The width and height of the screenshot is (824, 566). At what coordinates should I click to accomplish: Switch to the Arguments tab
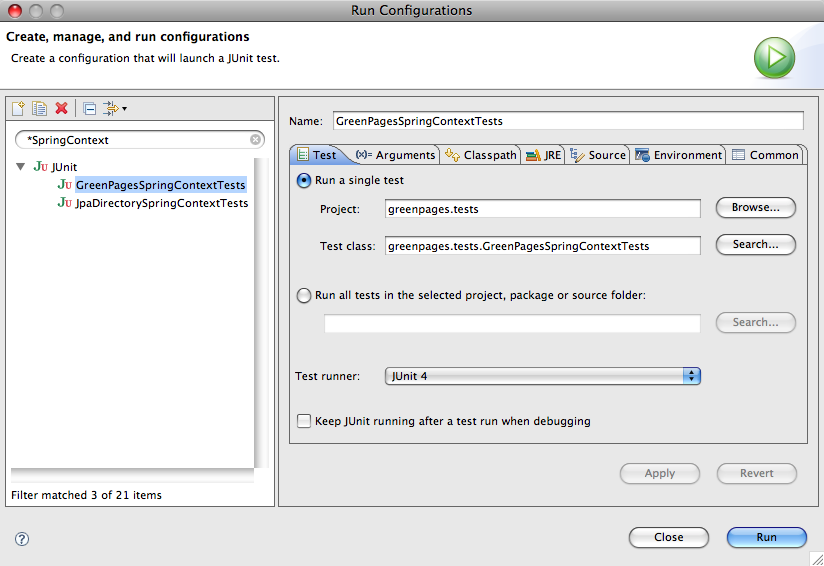pyautogui.click(x=396, y=155)
